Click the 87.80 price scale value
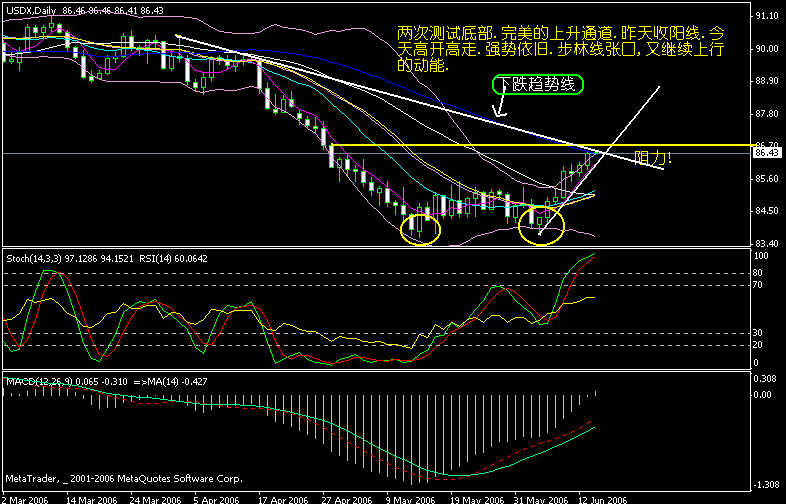This screenshot has height=504, width=786. click(767, 113)
